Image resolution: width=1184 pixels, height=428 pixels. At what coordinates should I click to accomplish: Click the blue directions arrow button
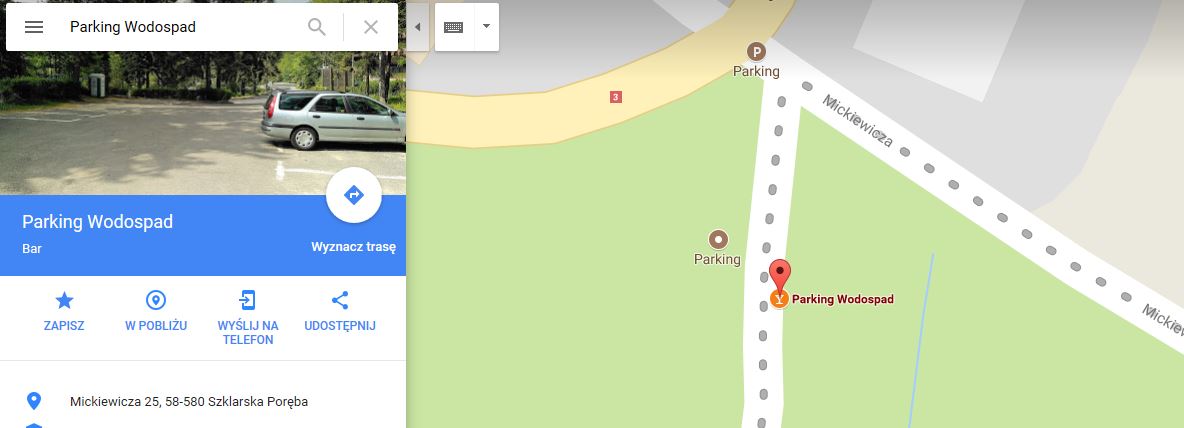tap(353, 196)
